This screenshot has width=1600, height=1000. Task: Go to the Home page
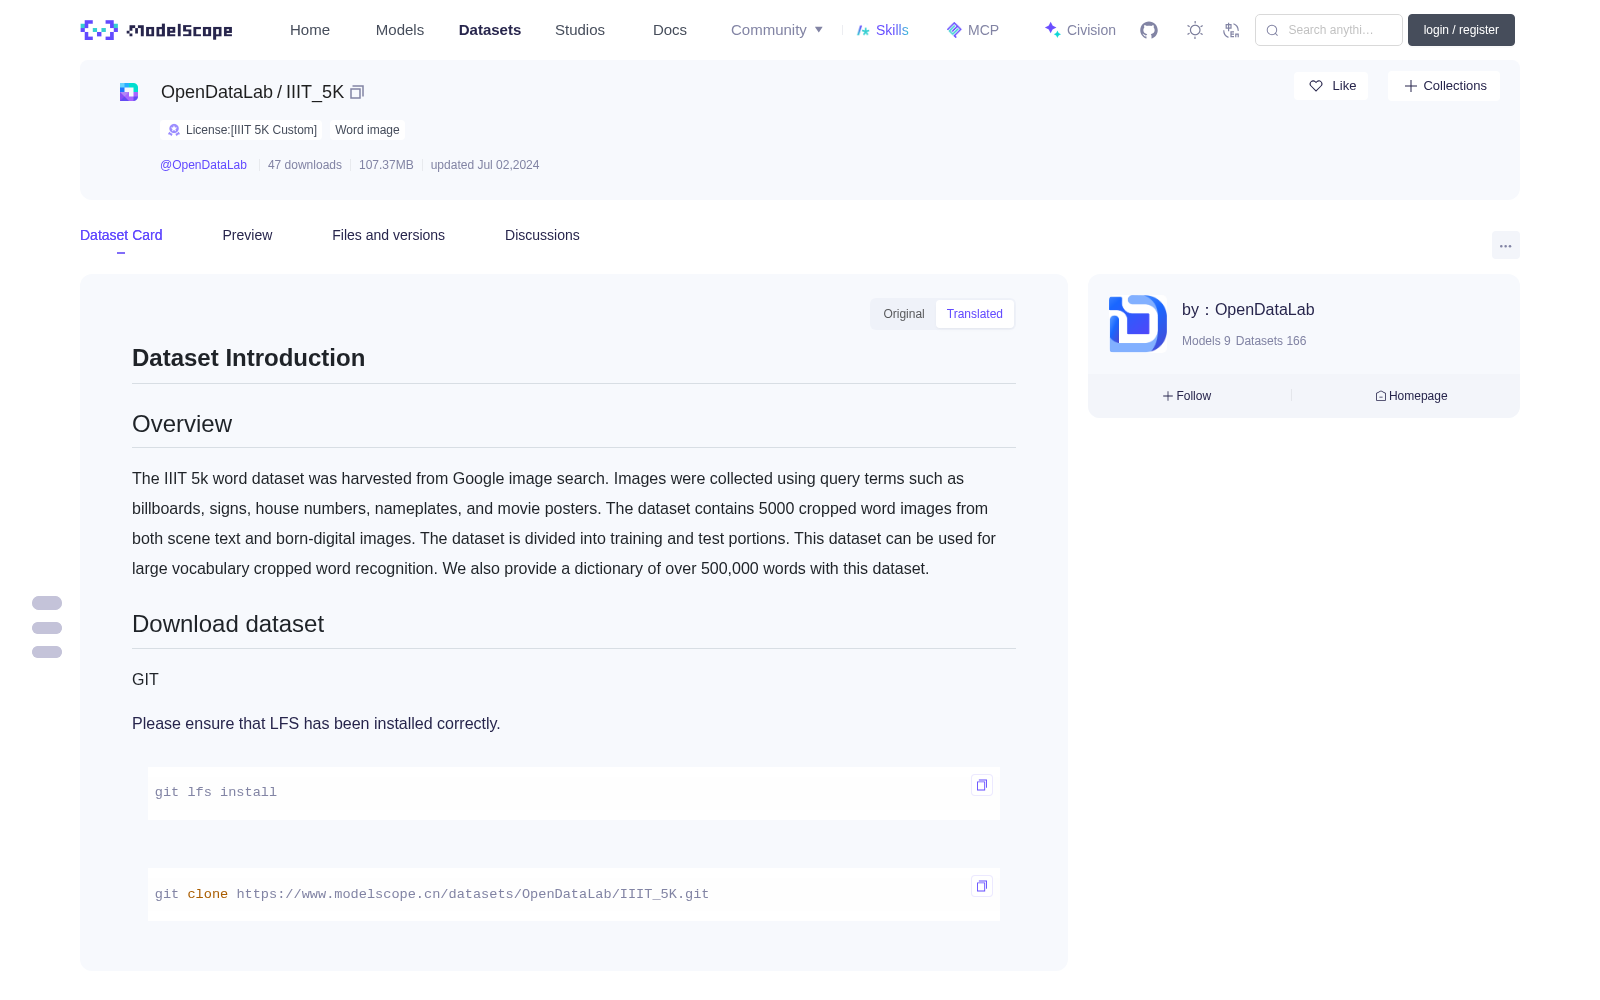(x=310, y=30)
